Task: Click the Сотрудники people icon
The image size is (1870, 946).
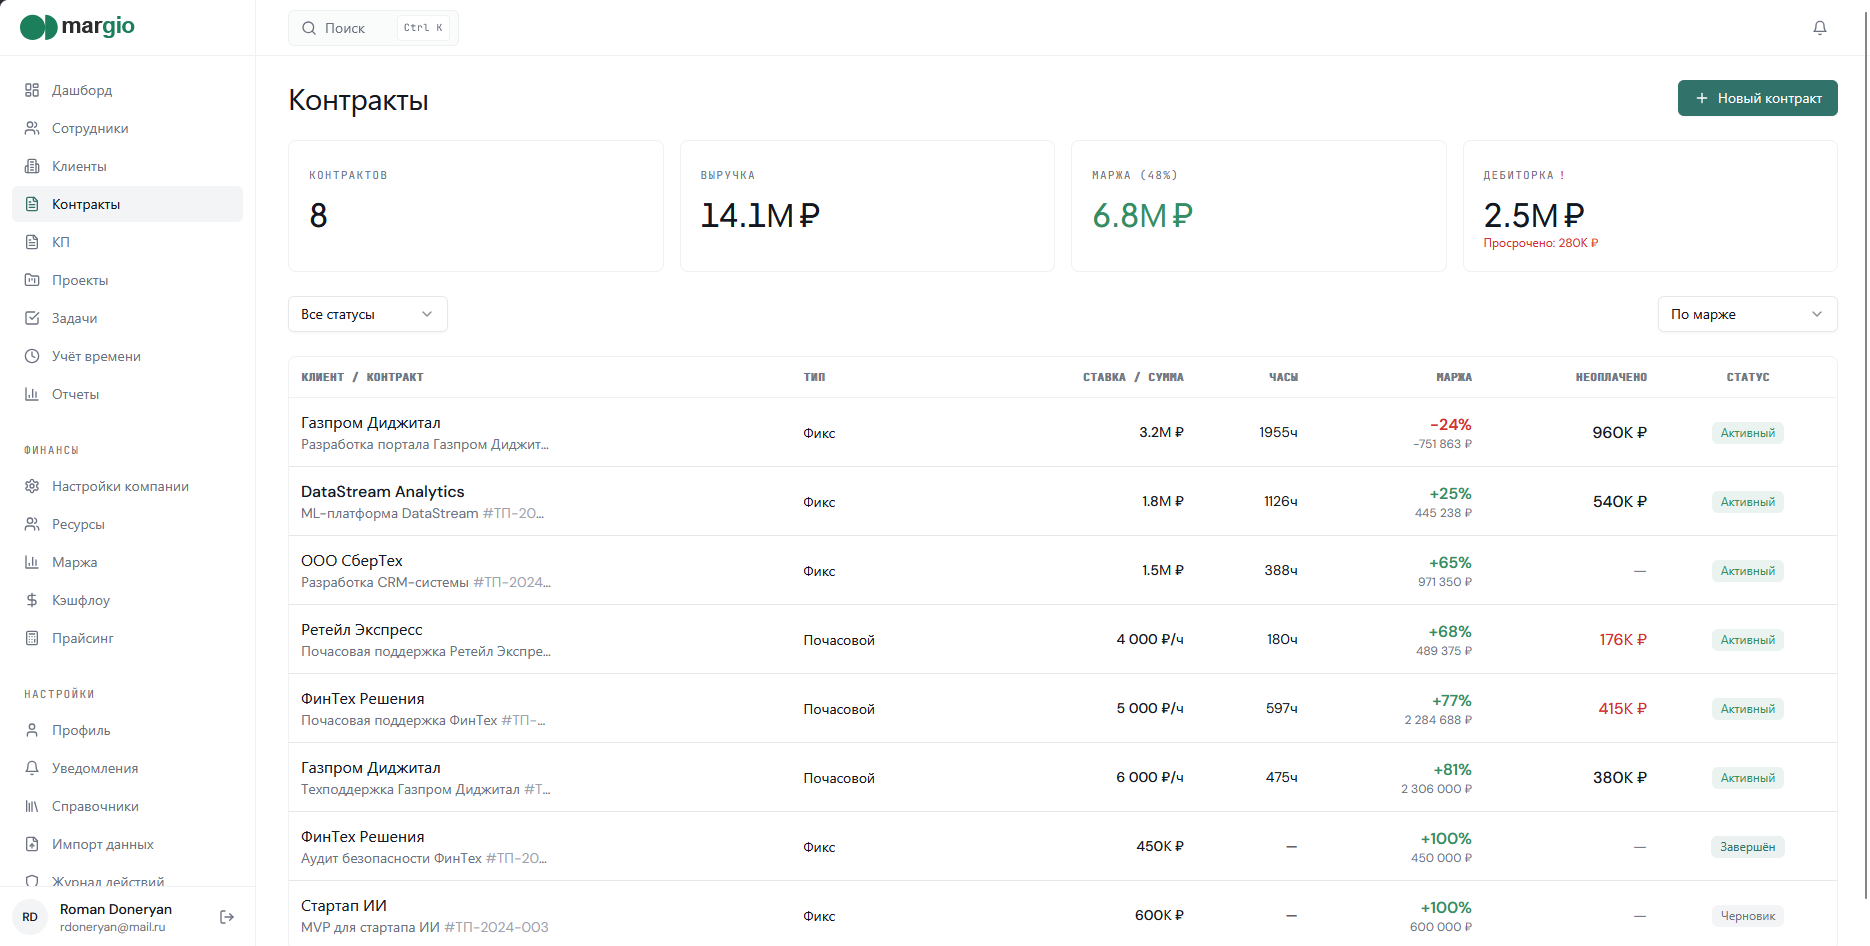Action: coord(32,128)
